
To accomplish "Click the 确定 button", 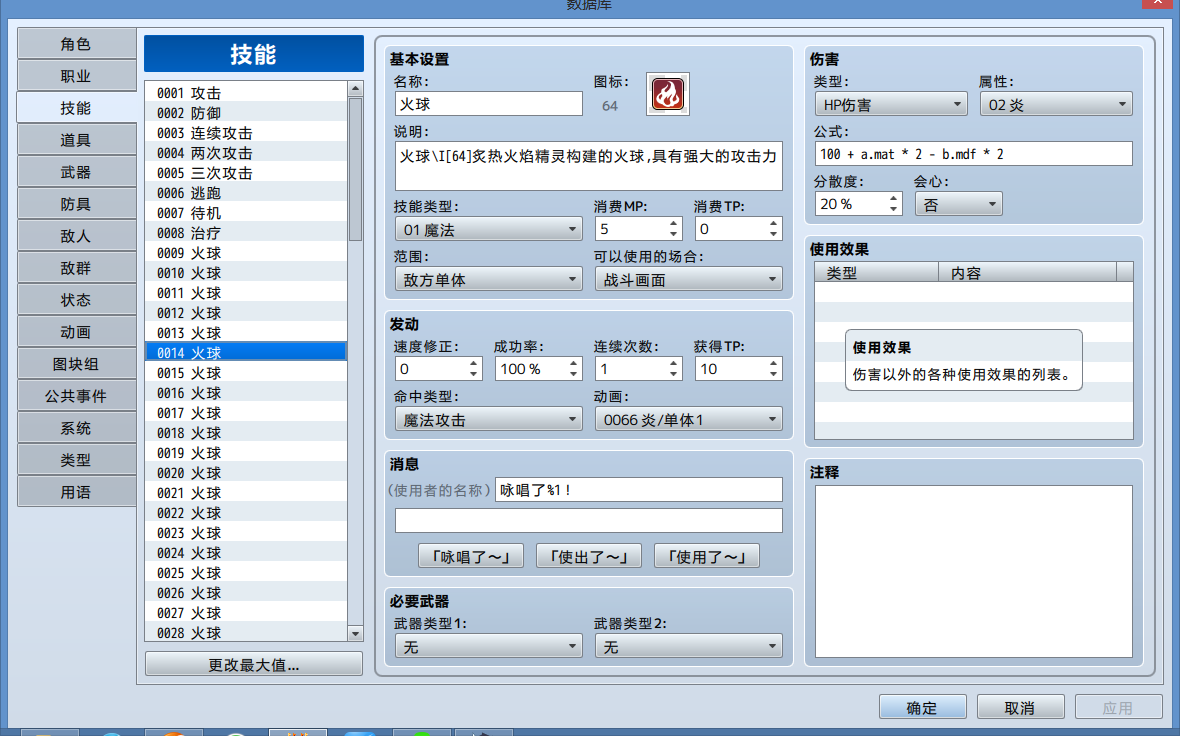I will tap(923, 707).
